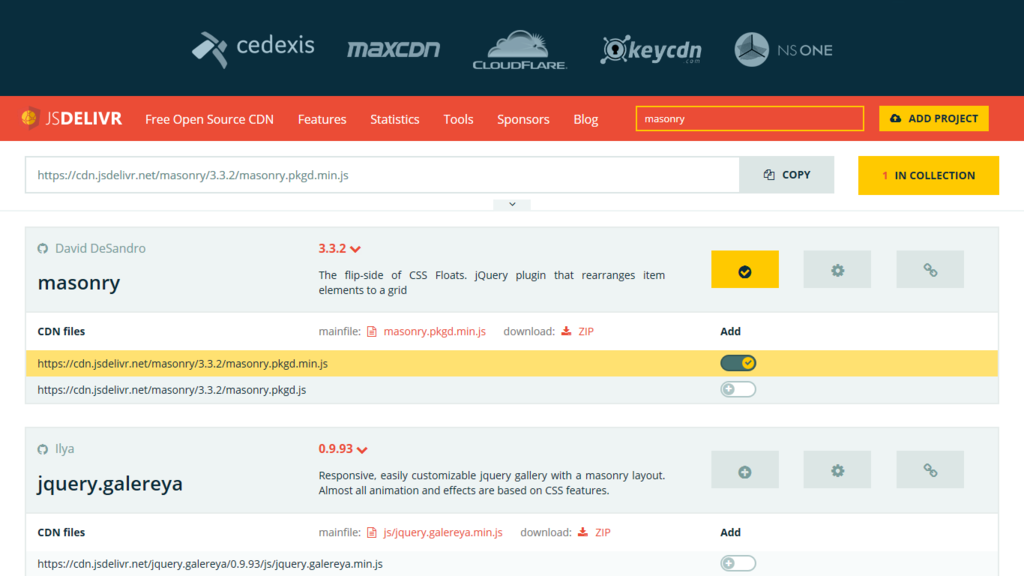1024x576 pixels.
Task: Open jquery.galereya link chain button
Action: click(x=930, y=470)
